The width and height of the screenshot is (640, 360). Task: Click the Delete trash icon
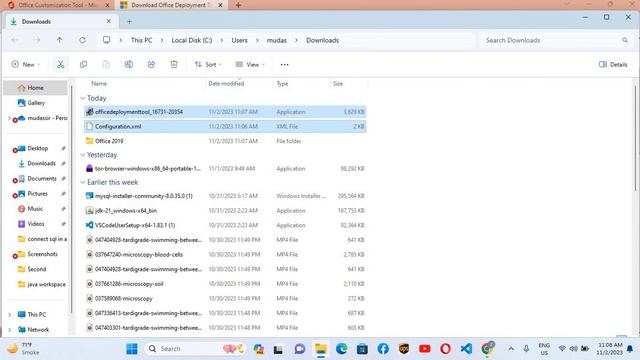point(174,64)
